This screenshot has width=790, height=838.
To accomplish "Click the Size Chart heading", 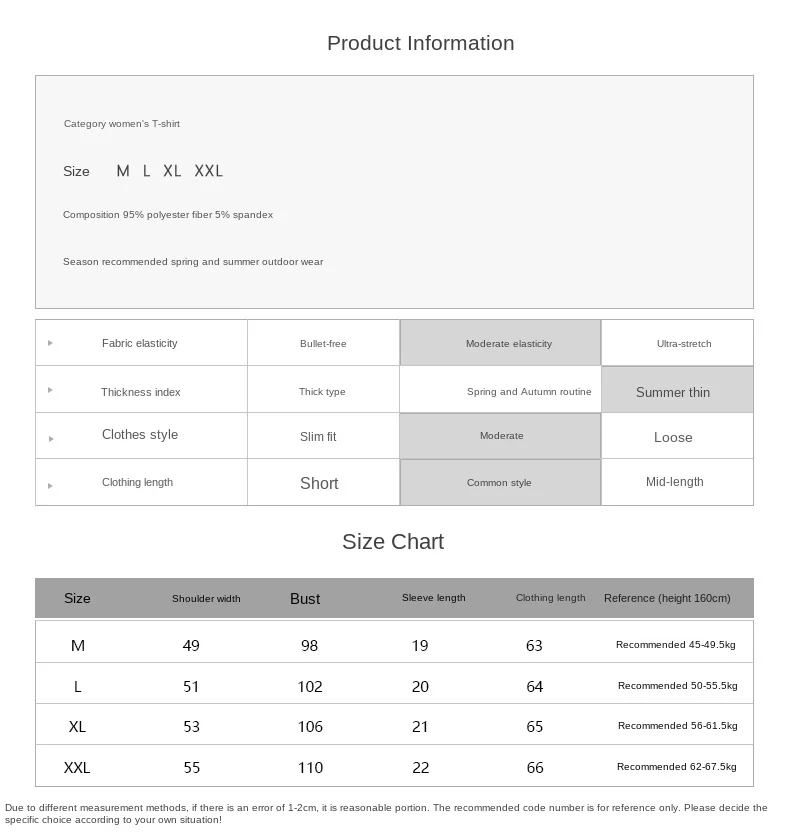I will 393,541.
